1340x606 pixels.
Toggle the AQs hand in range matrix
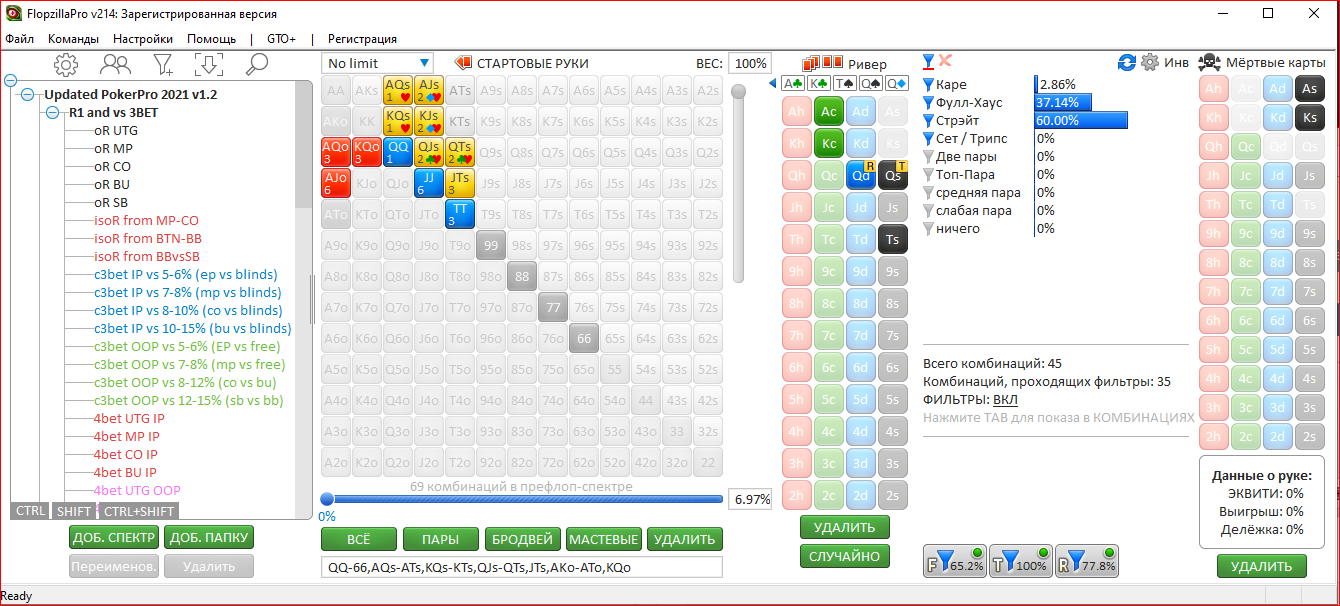pos(398,91)
